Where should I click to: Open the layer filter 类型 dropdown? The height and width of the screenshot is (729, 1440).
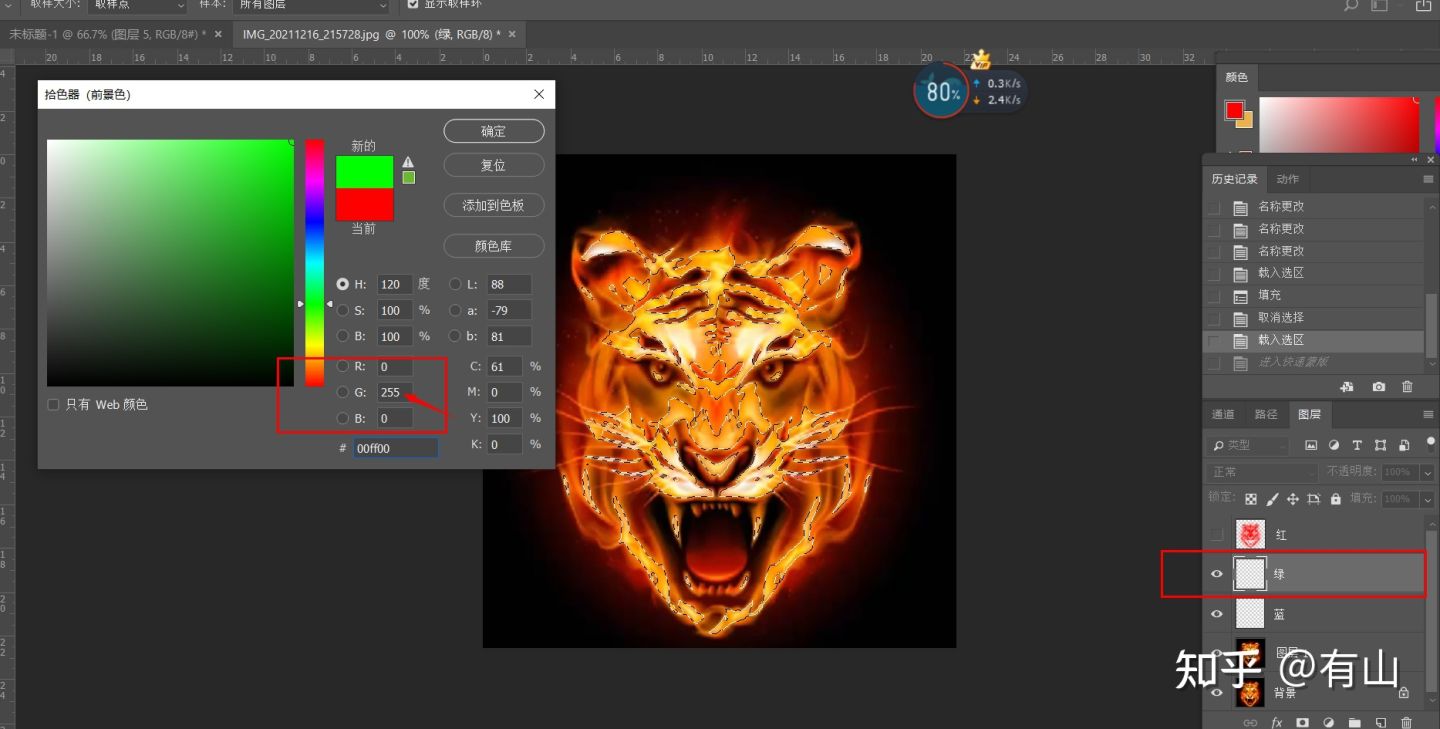click(1247, 445)
